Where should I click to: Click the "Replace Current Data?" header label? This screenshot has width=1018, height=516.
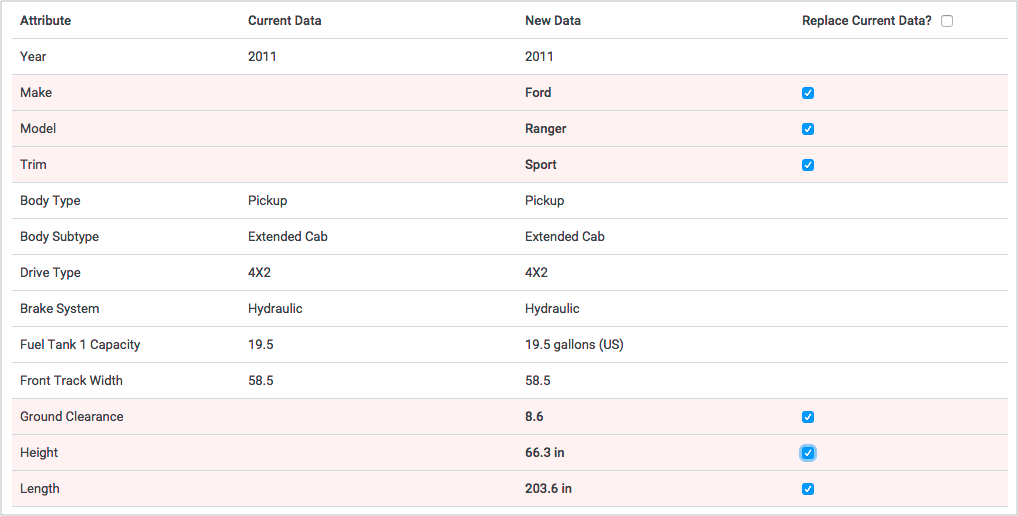click(x=866, y=21)
